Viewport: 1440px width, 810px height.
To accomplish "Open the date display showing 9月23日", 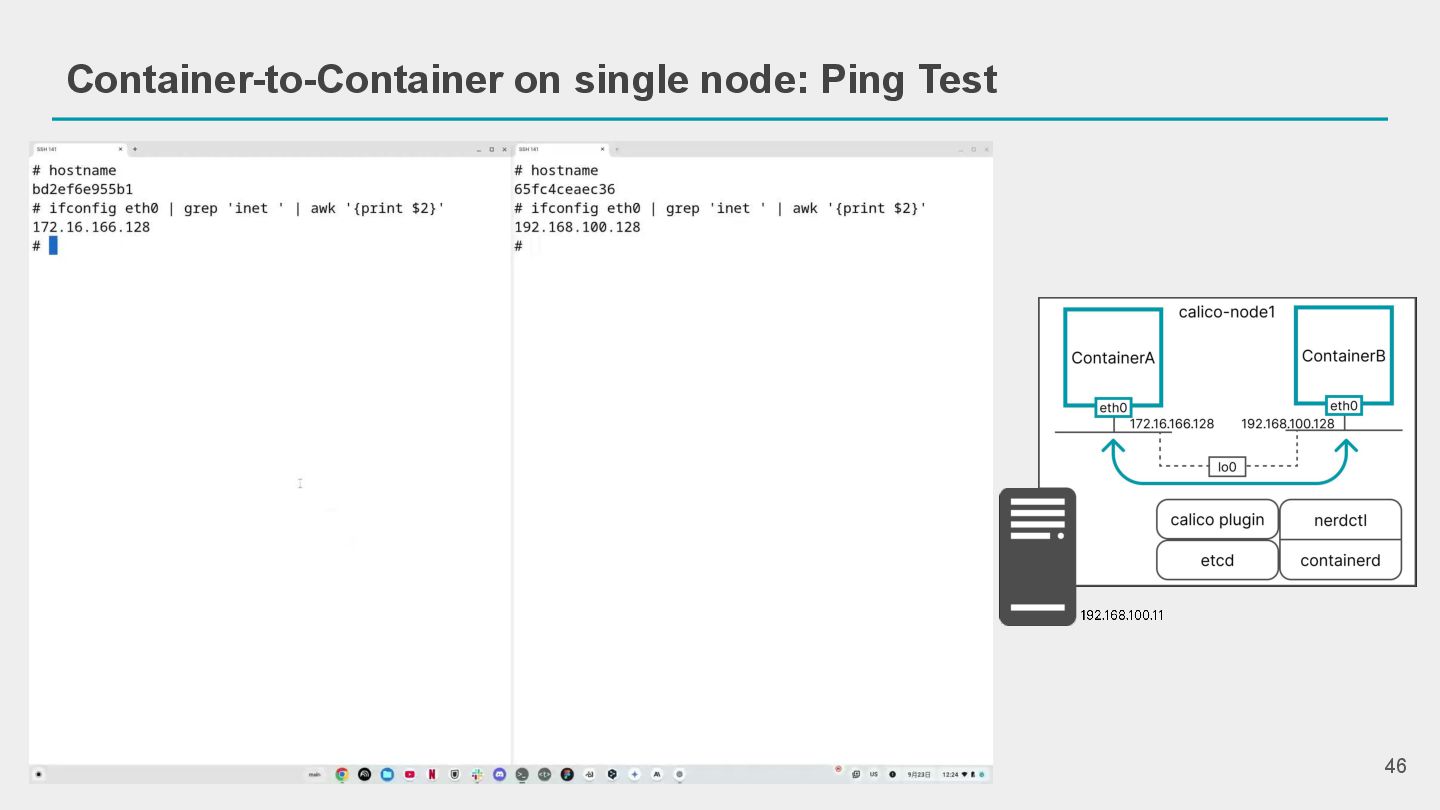I will [x=918, y=774].
